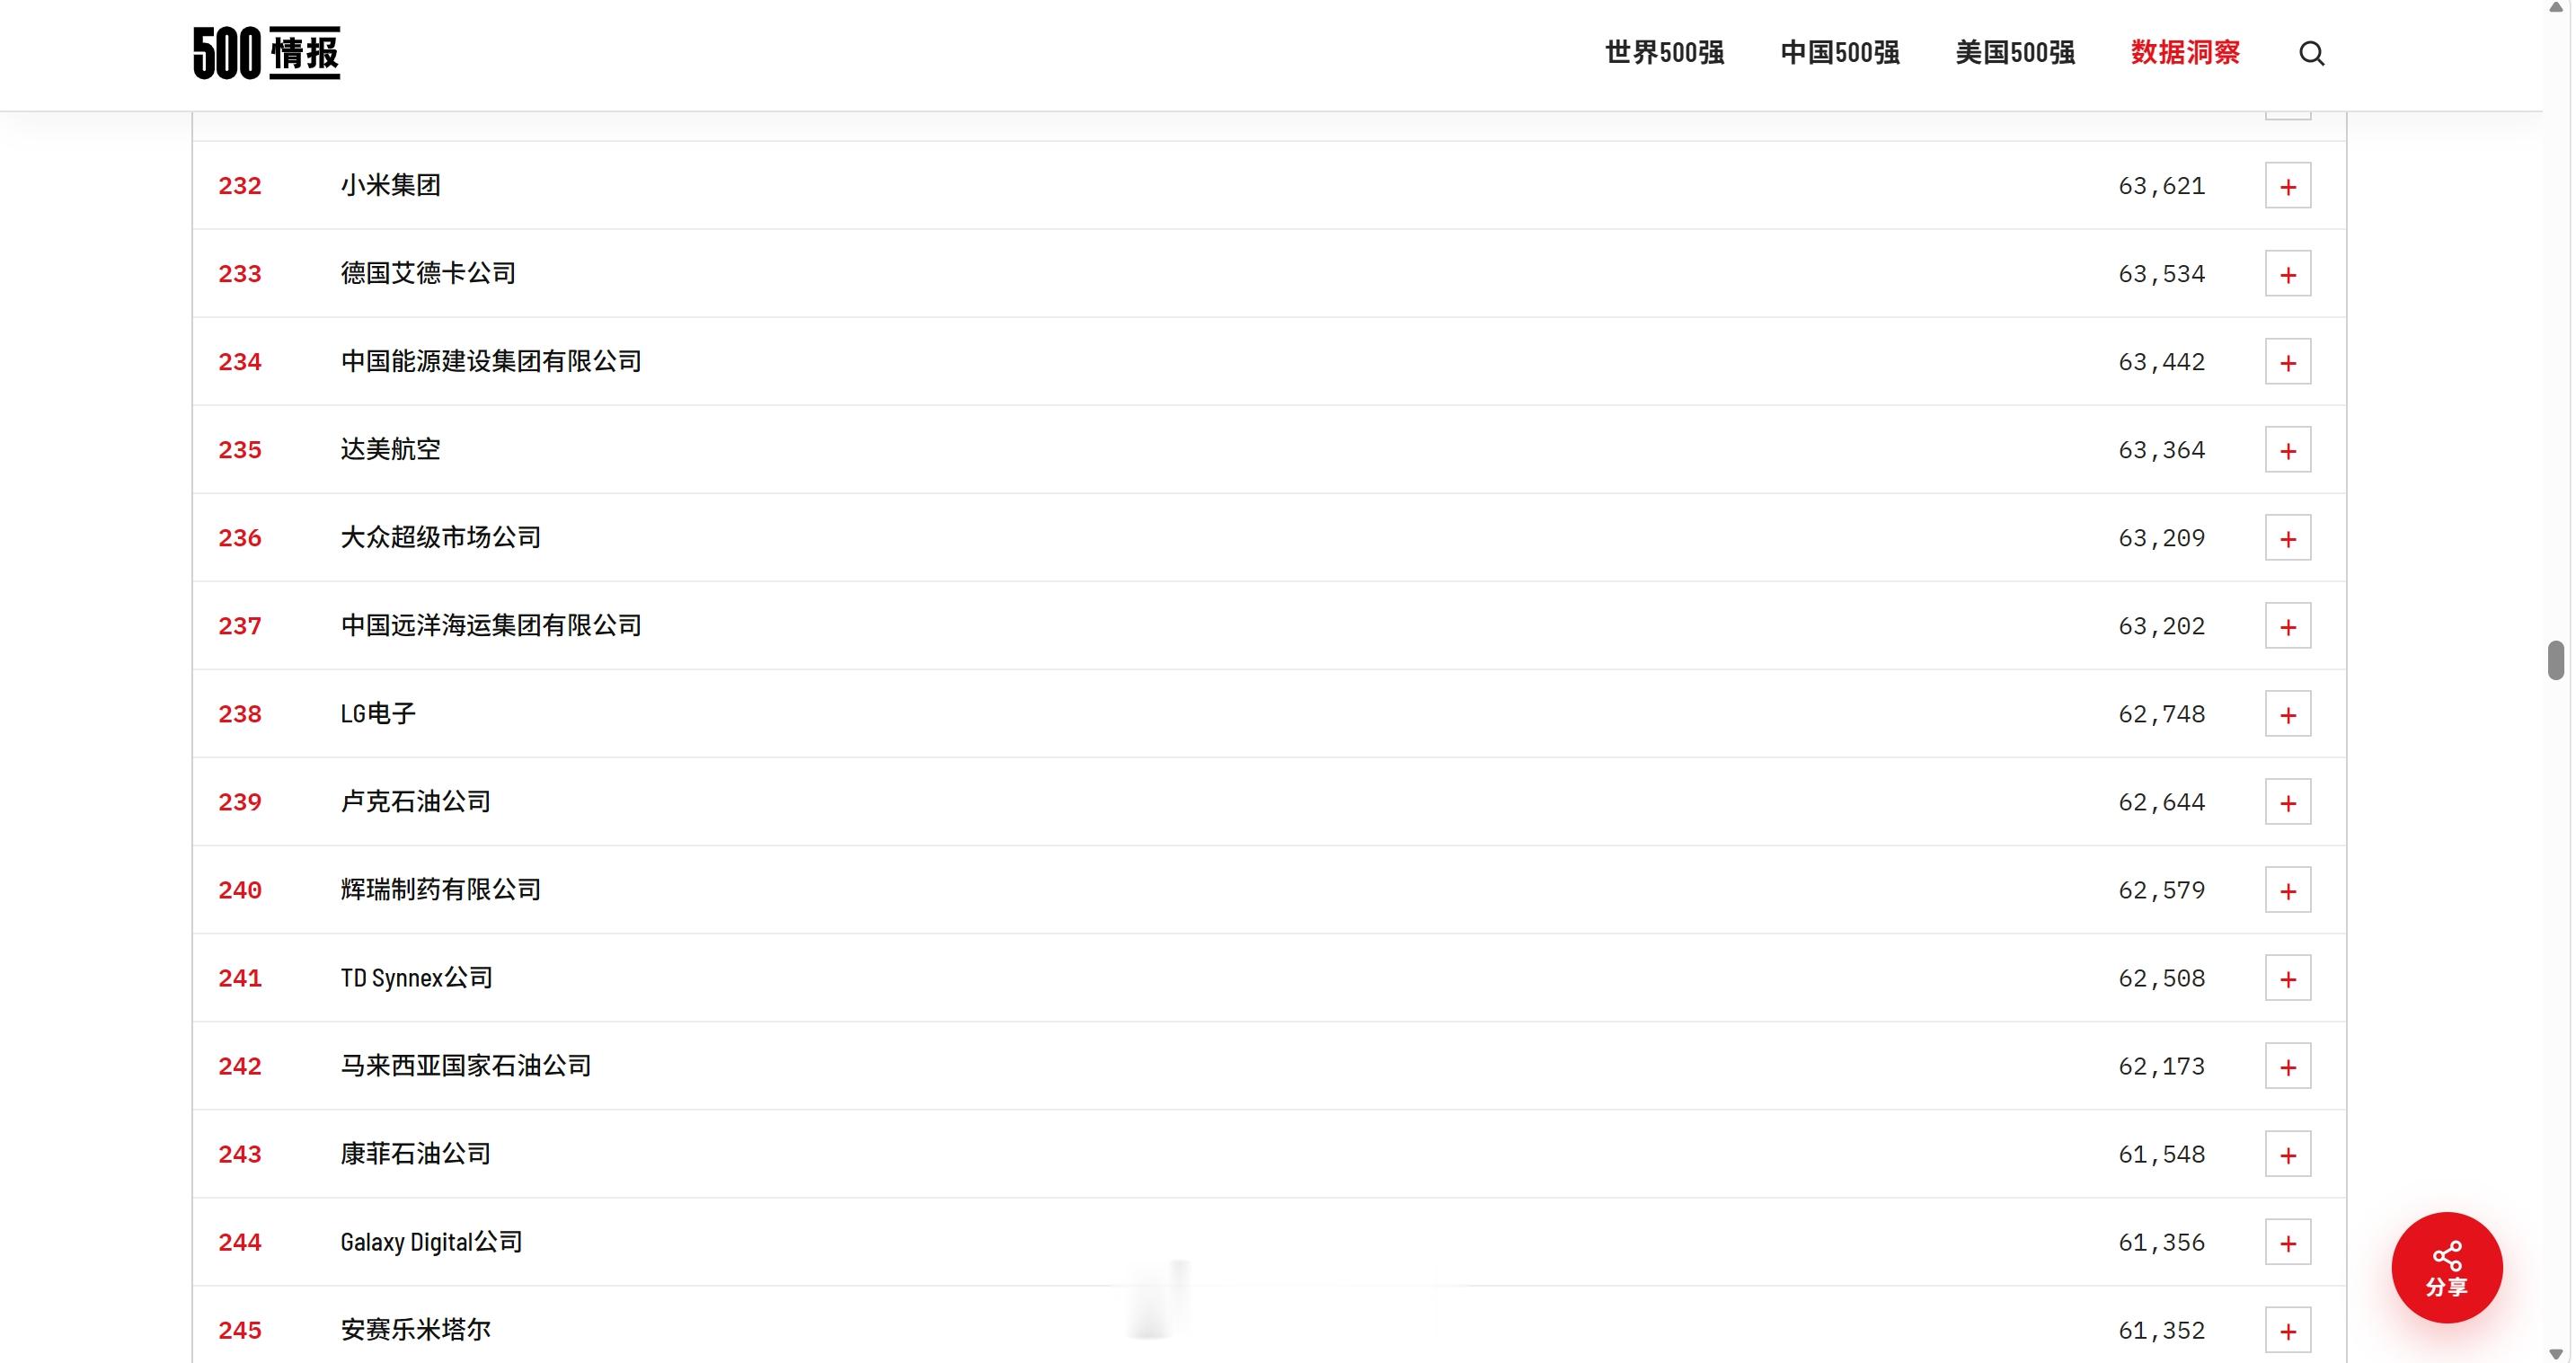The height and width of the screenshot is (1363, 2576).
Task: Expand the TD Synnex公司 row details
Action: (2288, 978)
